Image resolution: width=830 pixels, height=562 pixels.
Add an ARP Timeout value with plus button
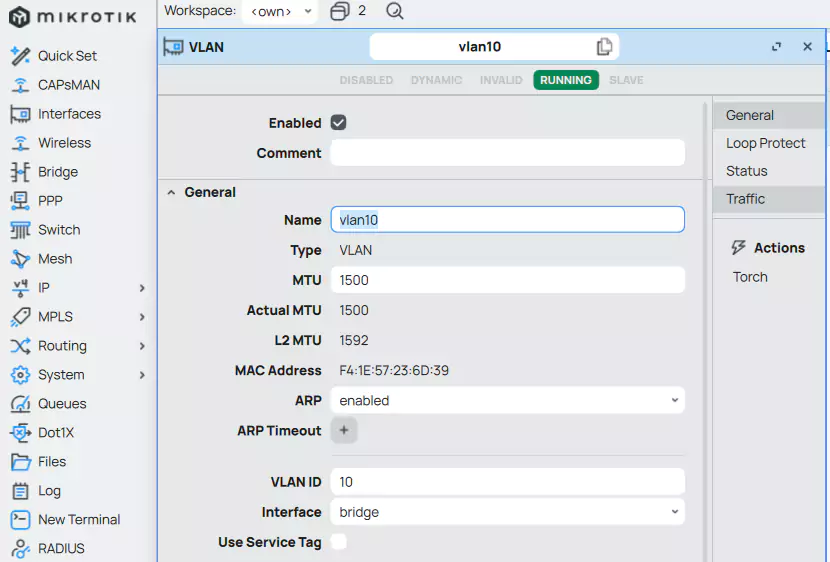344,431
